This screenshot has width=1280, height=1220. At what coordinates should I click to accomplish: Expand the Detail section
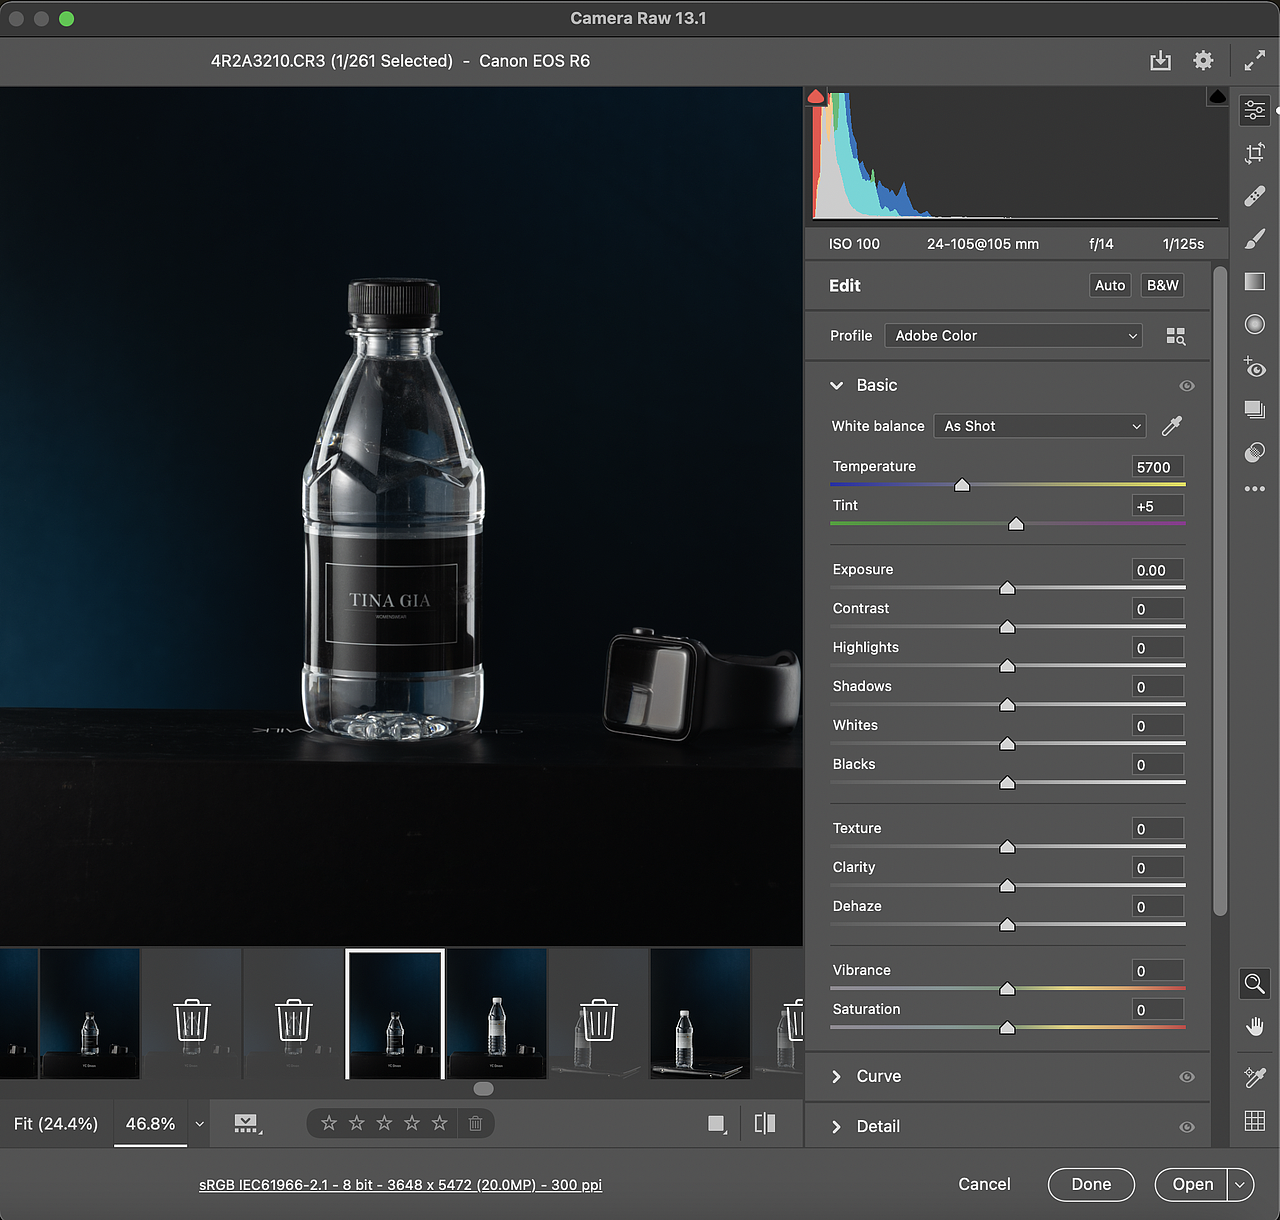(837, 1127)
